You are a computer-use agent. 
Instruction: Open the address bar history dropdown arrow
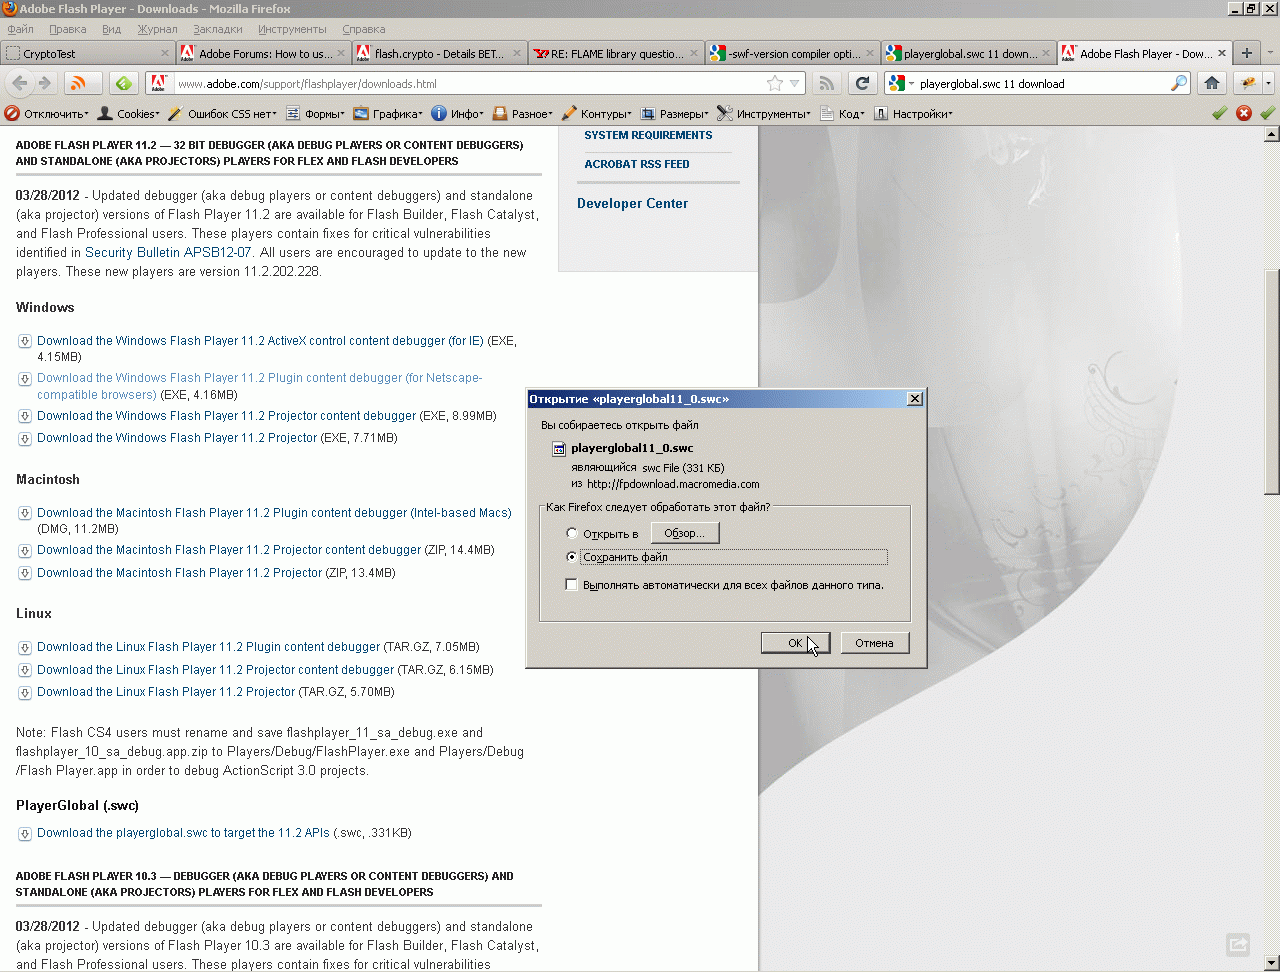coord(795,83)
